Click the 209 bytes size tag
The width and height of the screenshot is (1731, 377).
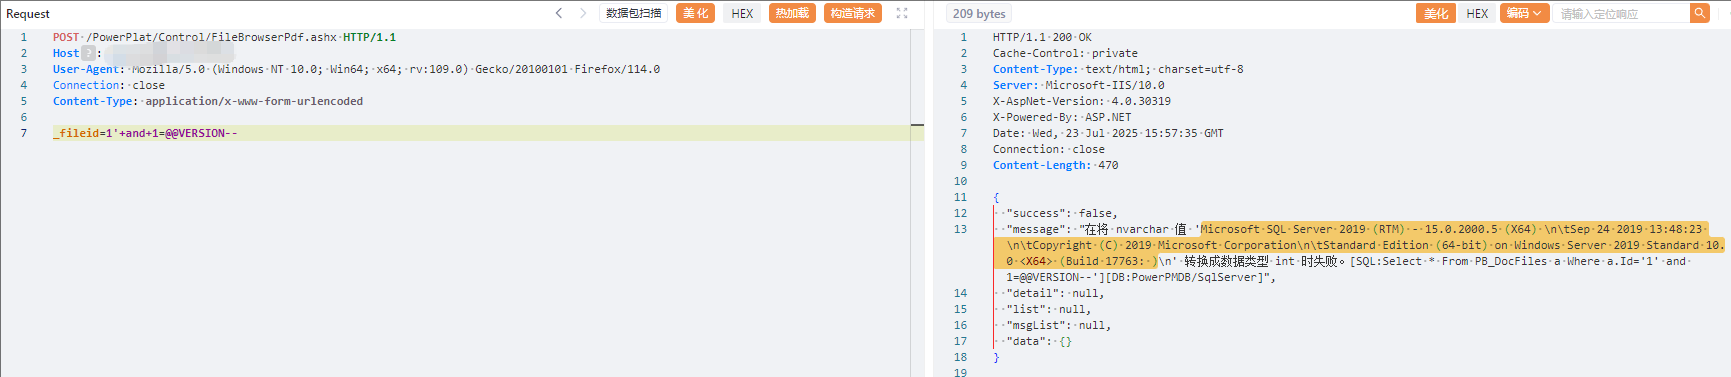pos(979,13)
